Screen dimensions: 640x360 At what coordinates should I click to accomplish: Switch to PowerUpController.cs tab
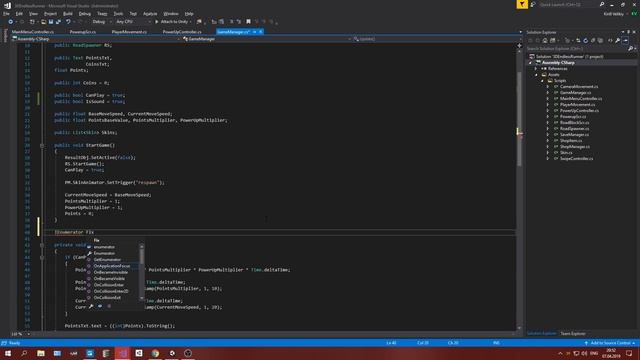coord(182,32)
